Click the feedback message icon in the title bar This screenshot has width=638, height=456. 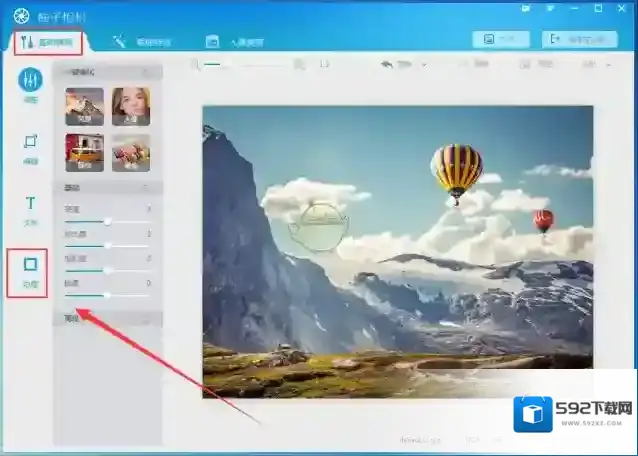coord(525,8)
